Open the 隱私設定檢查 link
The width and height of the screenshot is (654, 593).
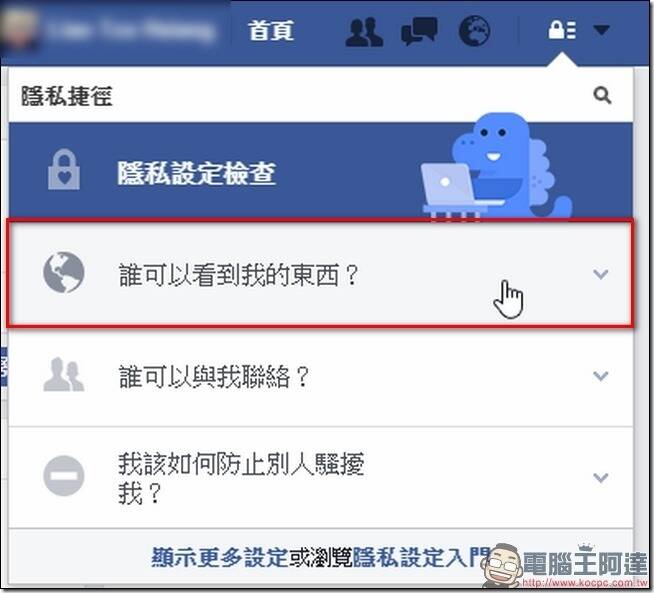(x=196, y=173)
